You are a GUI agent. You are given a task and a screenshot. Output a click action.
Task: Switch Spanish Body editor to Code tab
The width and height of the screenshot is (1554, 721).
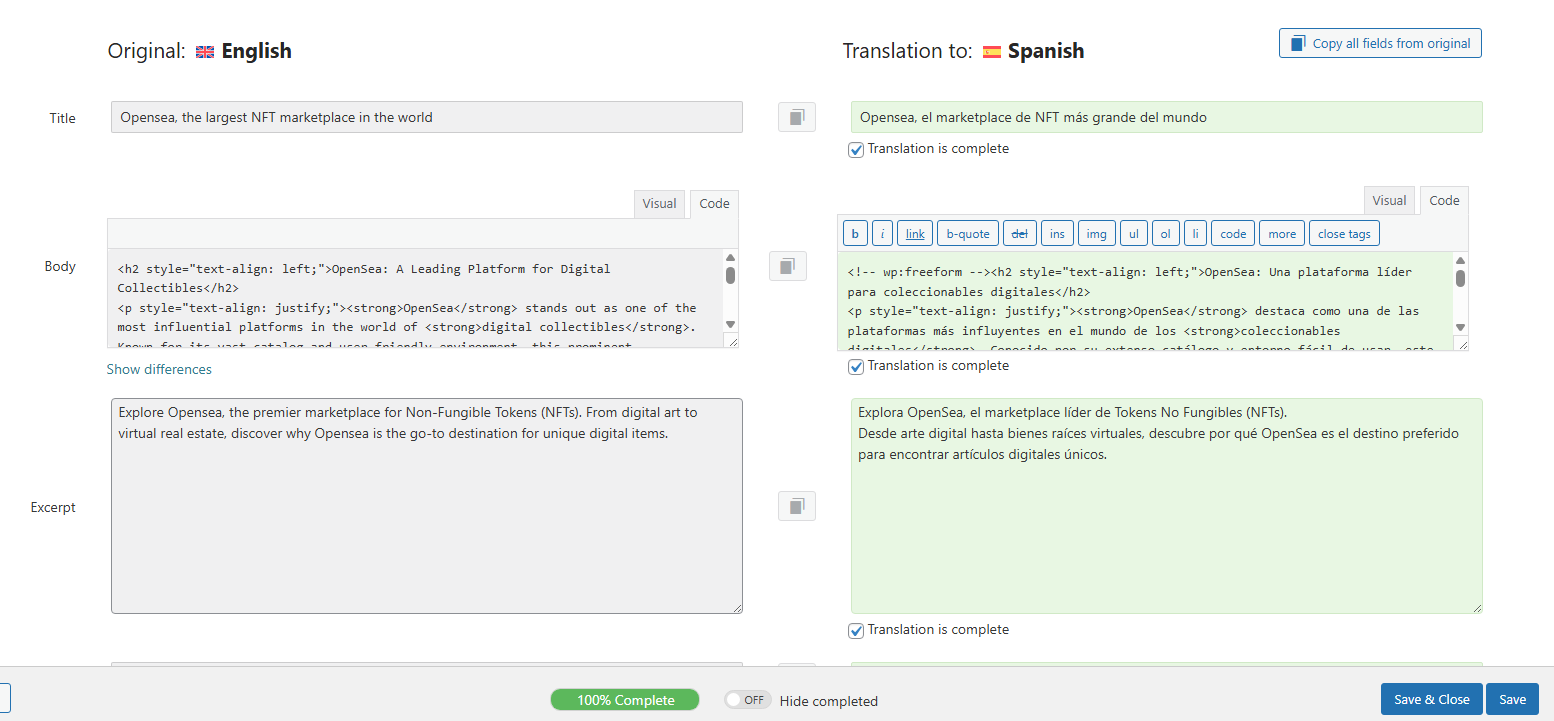tap(1444, 200)
